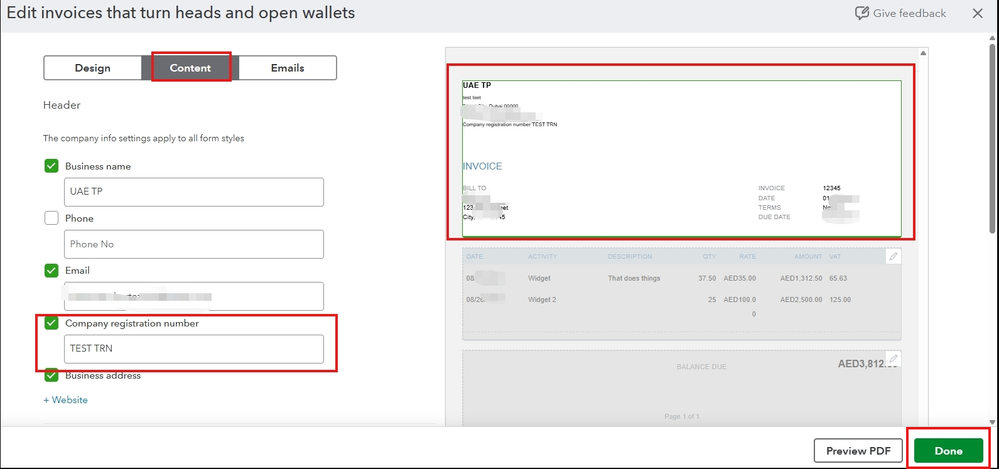
Task: Click the Preview PDF button
Action: (x=858, y=451)
